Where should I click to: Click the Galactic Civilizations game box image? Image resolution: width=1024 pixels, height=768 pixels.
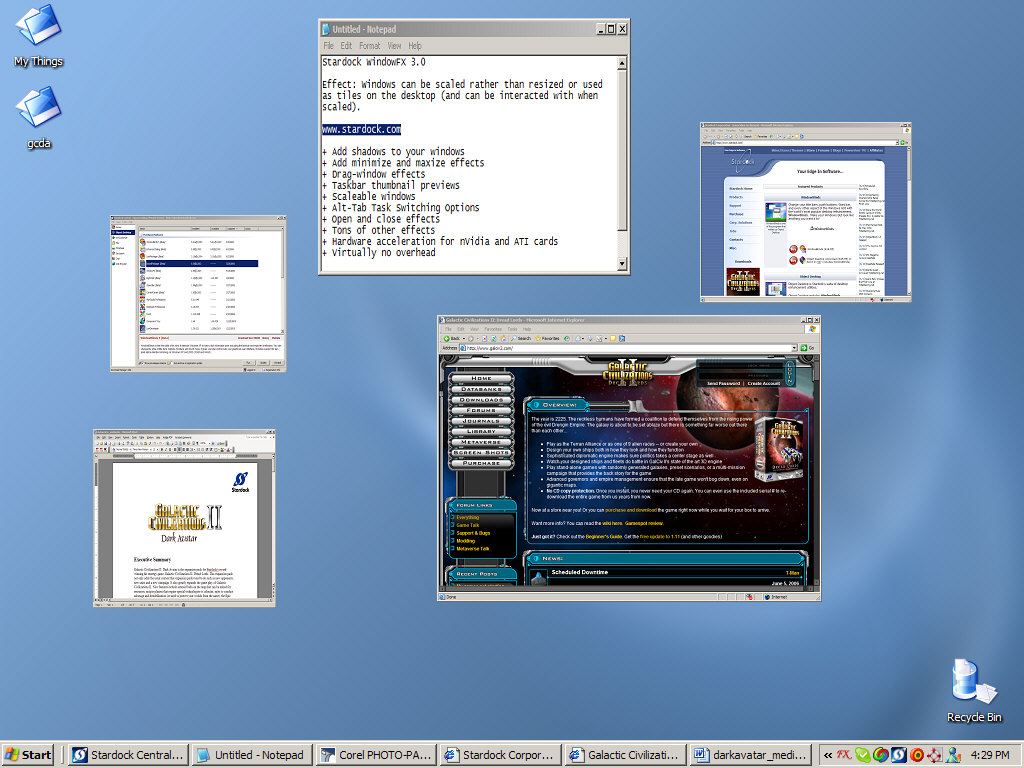click(778, 449)
